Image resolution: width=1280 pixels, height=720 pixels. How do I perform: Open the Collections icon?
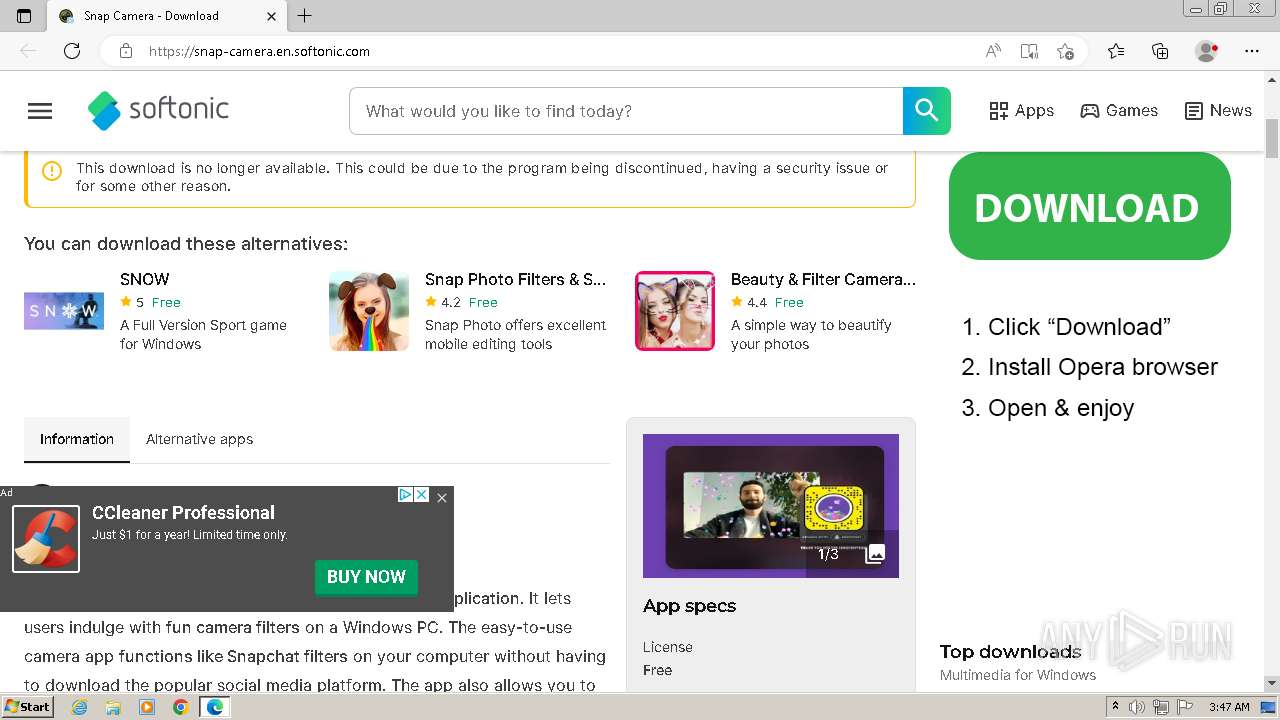[1160, 51]
